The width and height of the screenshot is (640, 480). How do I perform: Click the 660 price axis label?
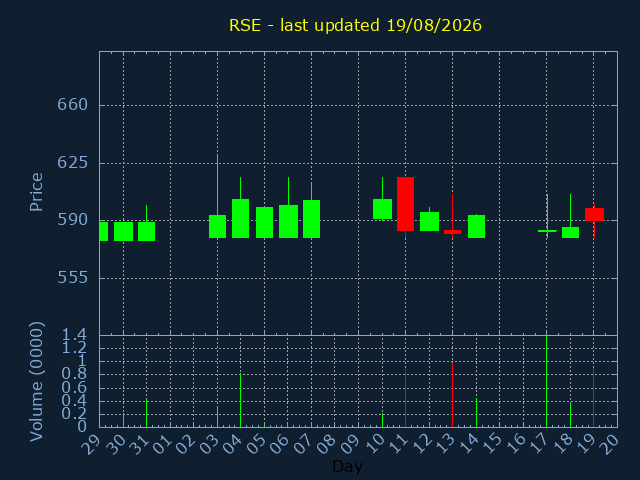point(72,105)
